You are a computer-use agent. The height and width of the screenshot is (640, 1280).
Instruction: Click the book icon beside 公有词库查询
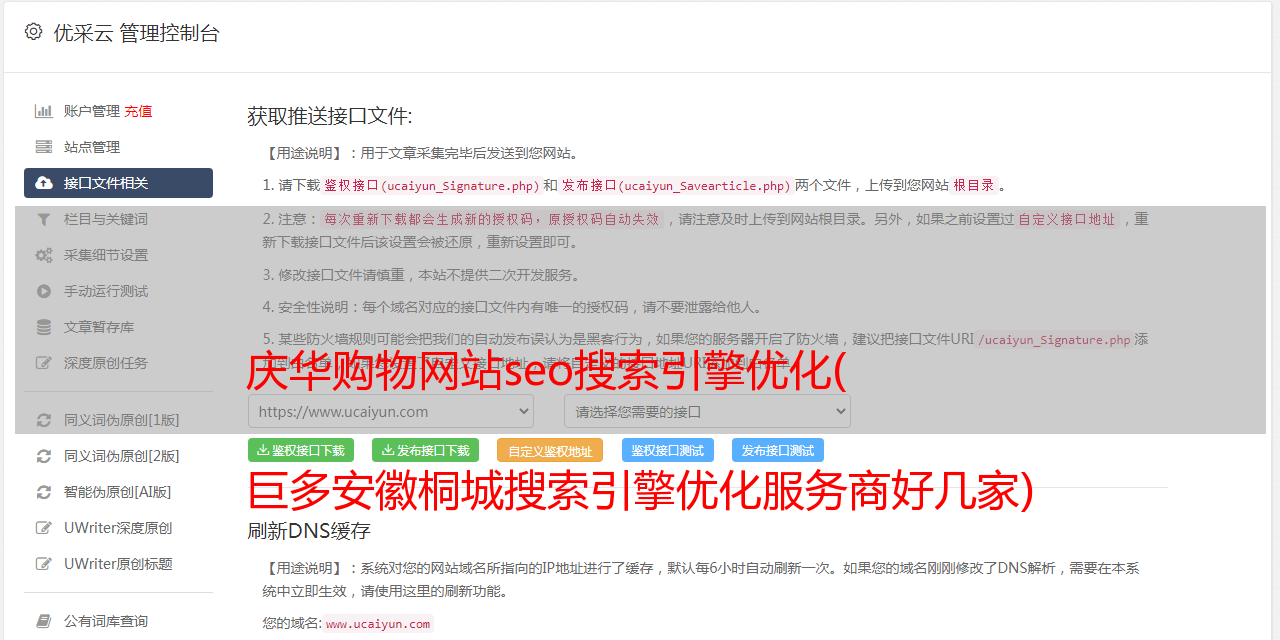[44, 621]
